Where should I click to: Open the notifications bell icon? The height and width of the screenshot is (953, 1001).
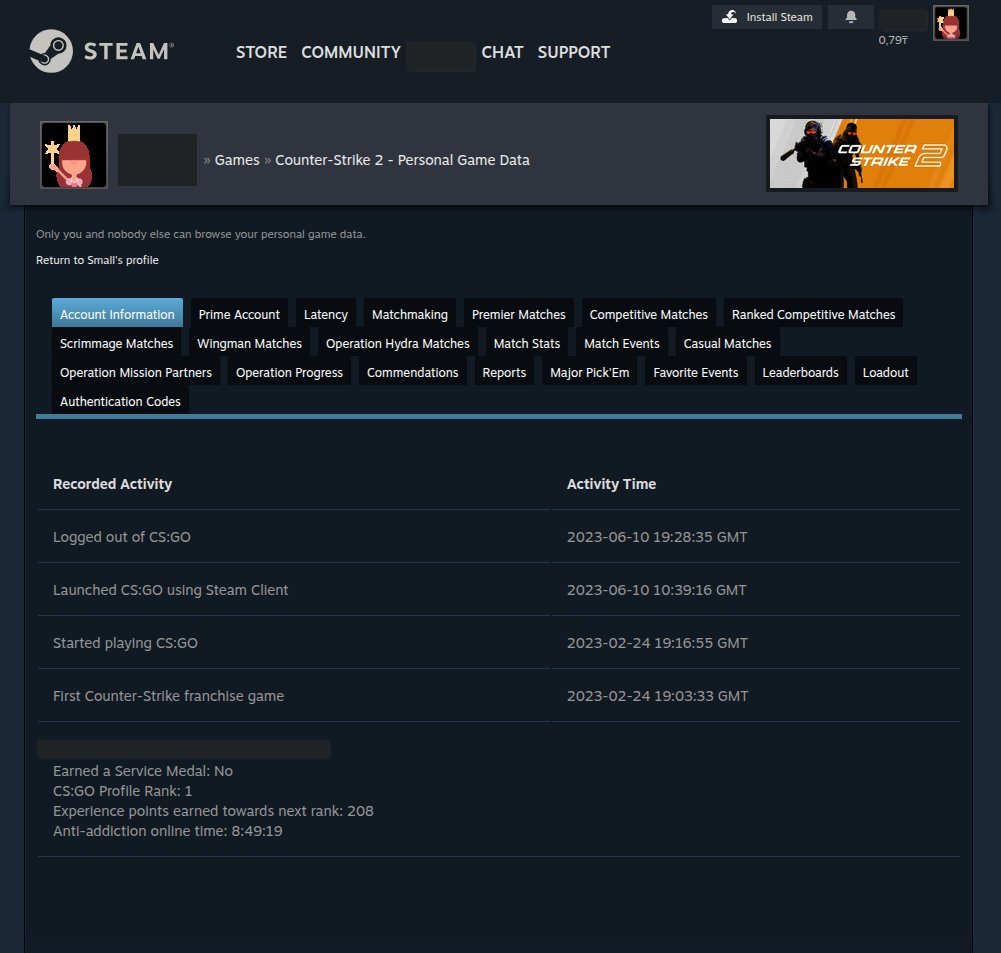coord(851,17)
